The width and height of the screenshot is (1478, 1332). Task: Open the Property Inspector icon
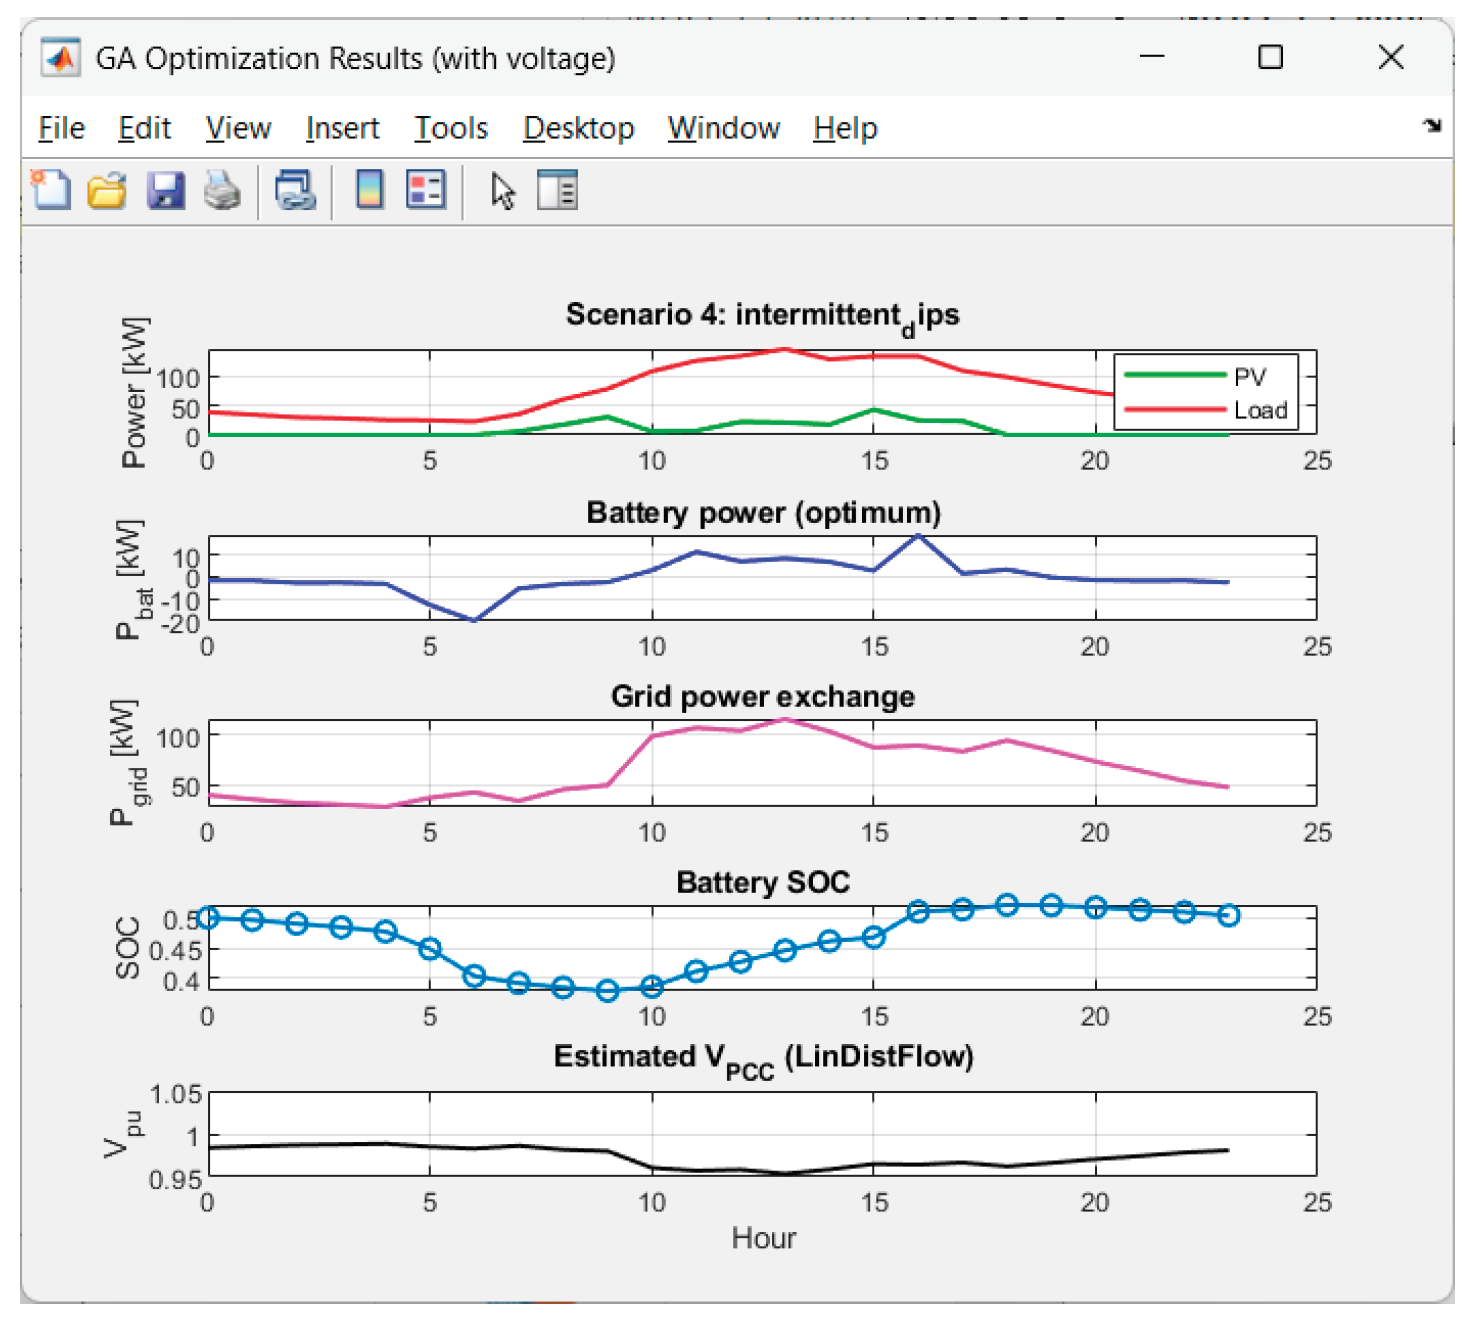[557, 189]
